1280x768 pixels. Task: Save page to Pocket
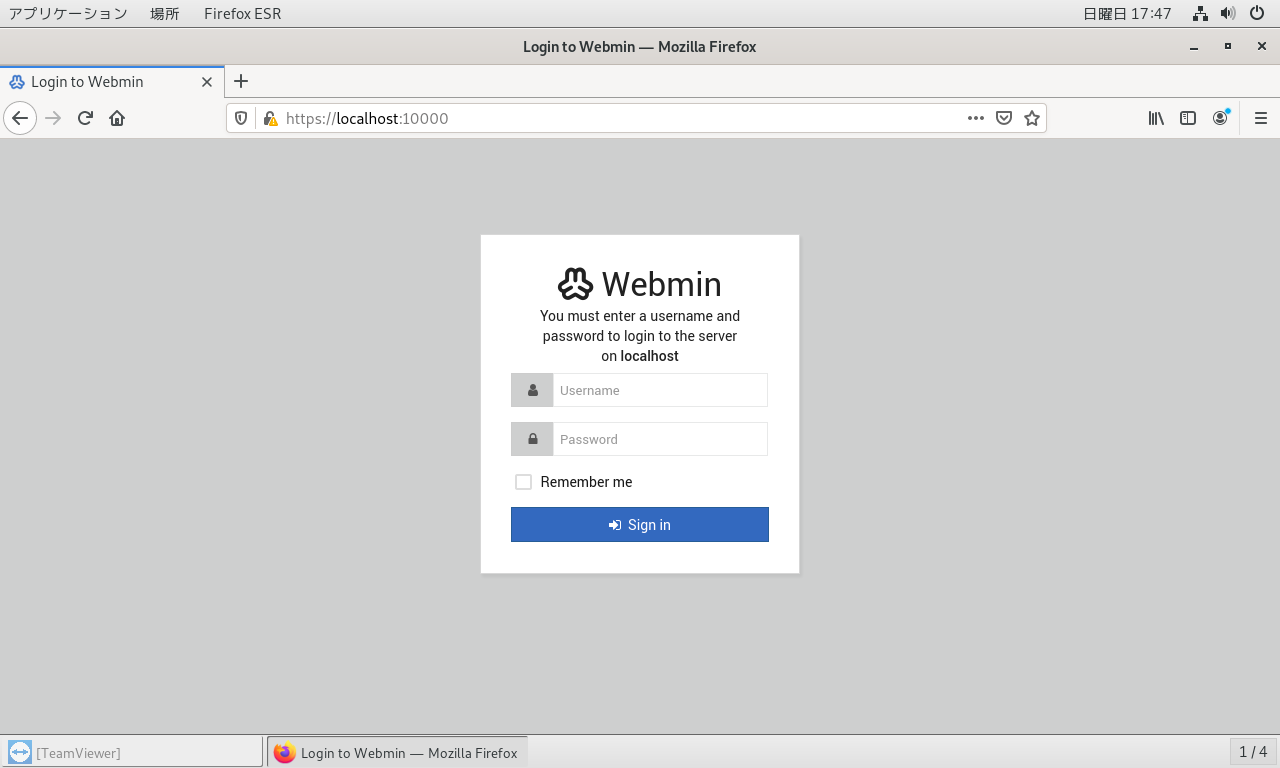(1004, 118)
